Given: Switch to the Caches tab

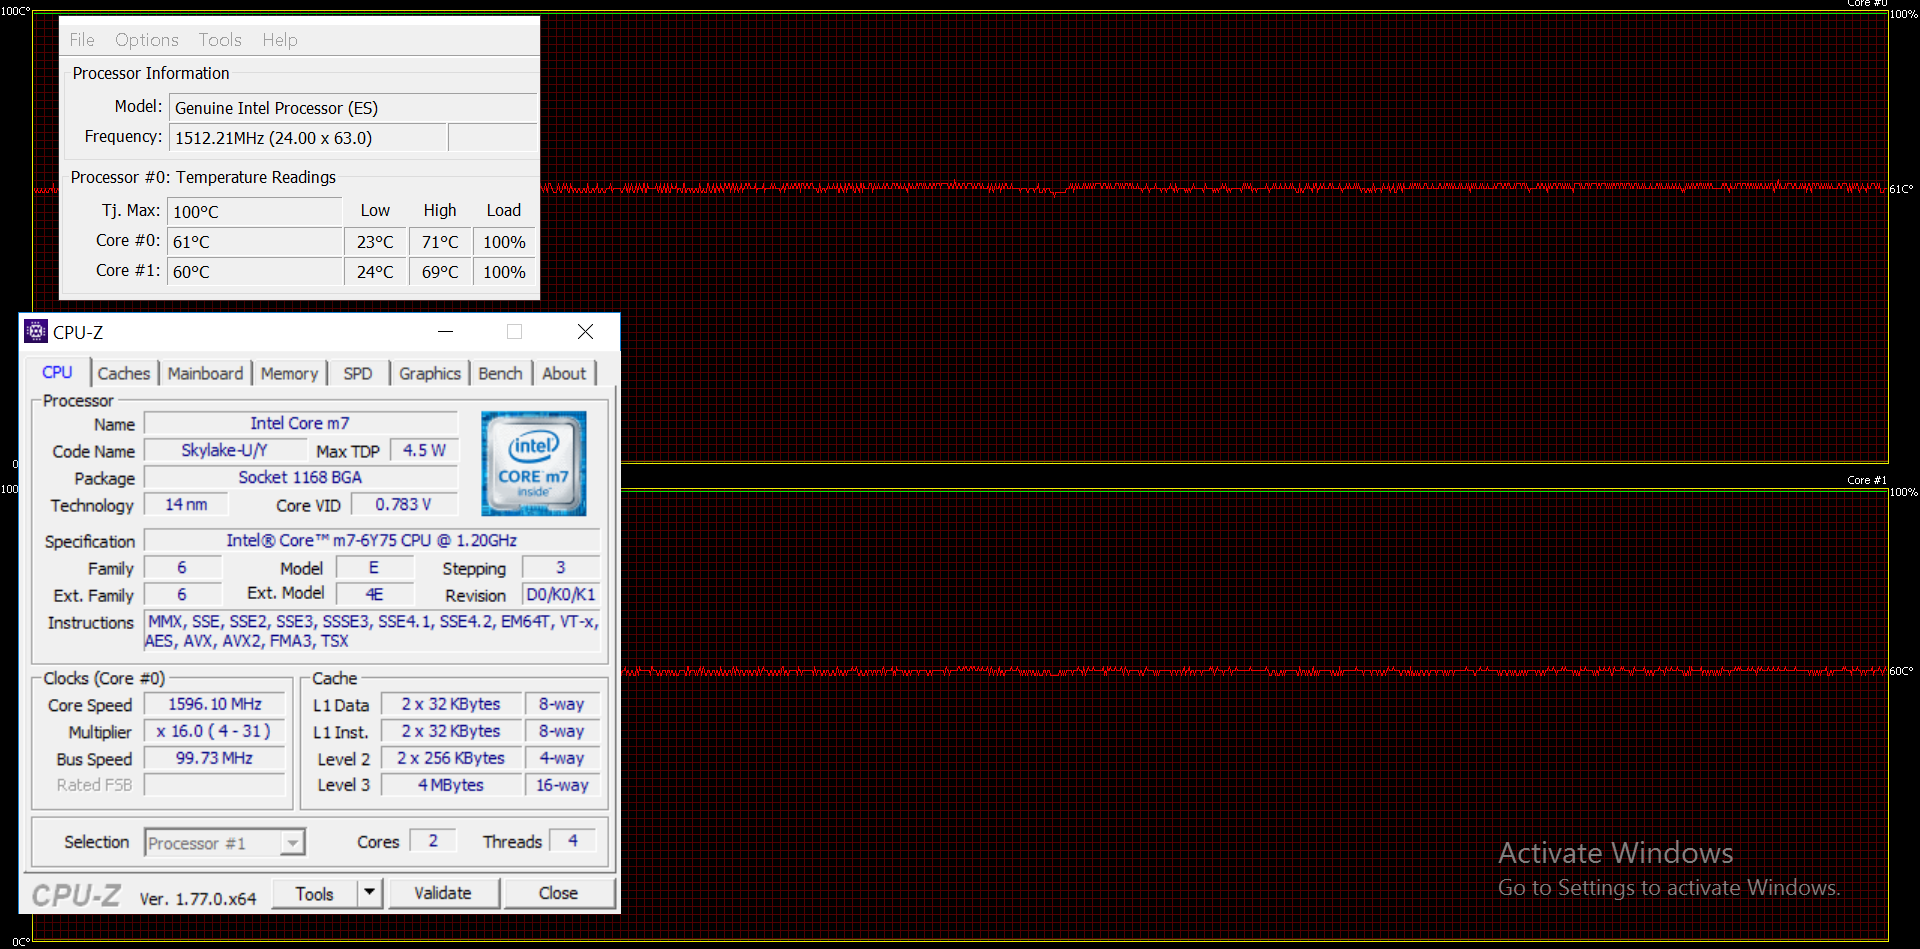Looking at the screenshot, I should 124,373.
